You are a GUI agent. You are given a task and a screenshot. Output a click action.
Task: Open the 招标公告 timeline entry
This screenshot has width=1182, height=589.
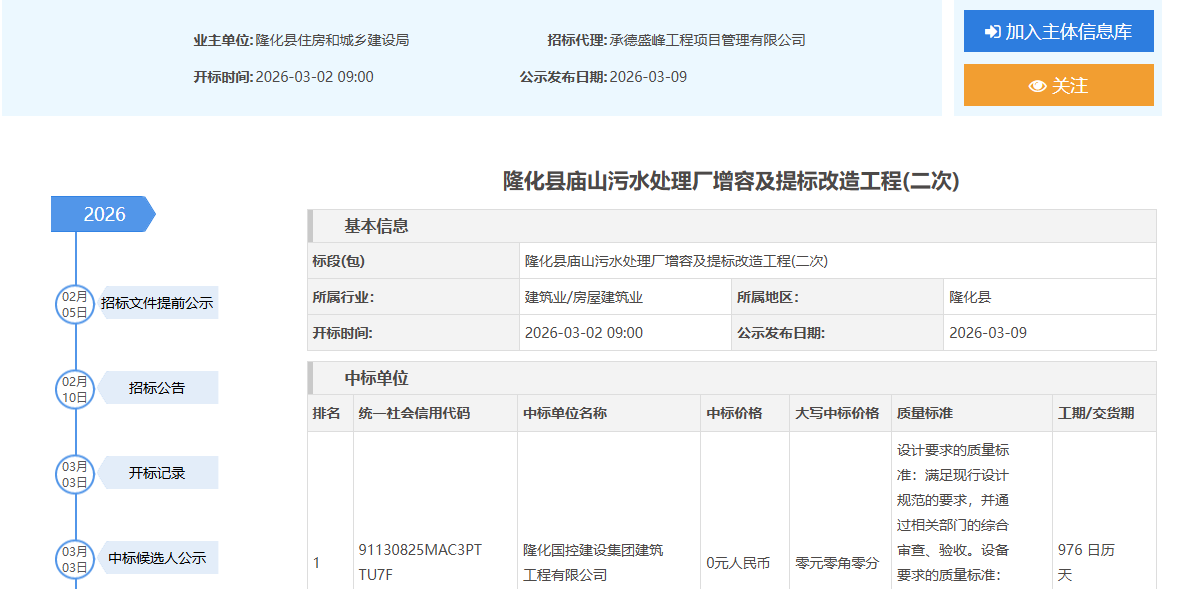[x=157, y=388]
